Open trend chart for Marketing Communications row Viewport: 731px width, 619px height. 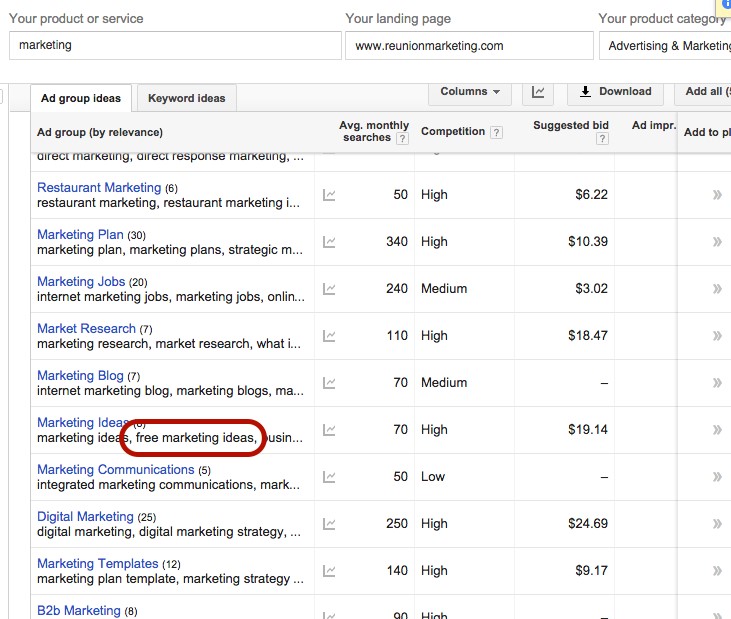coord(329,477)
